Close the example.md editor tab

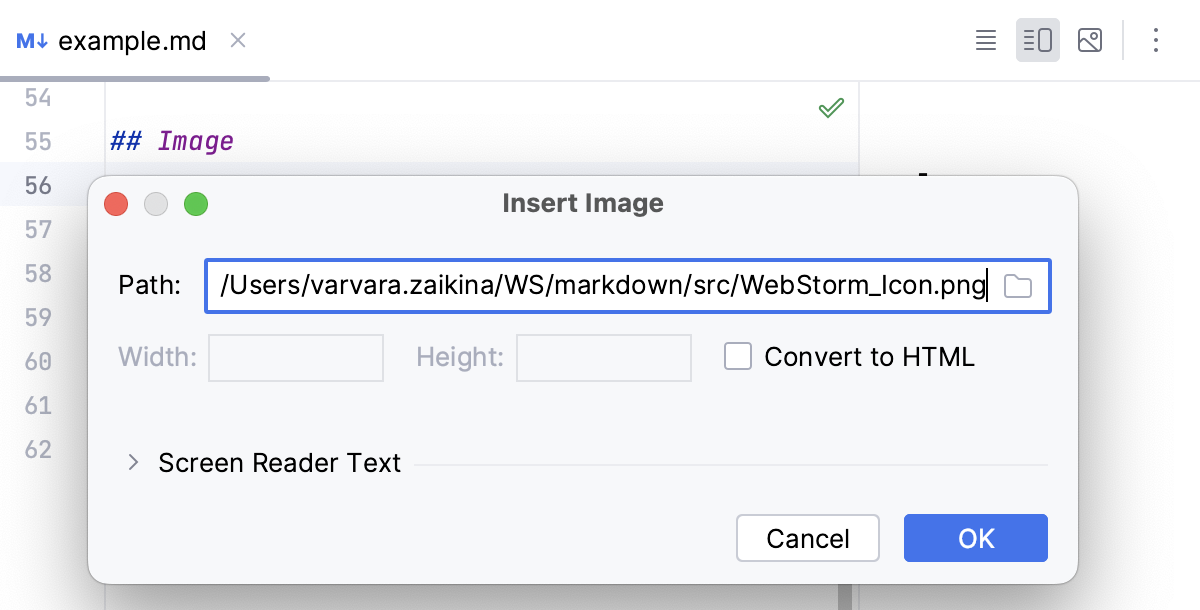[x=237, y=41]
